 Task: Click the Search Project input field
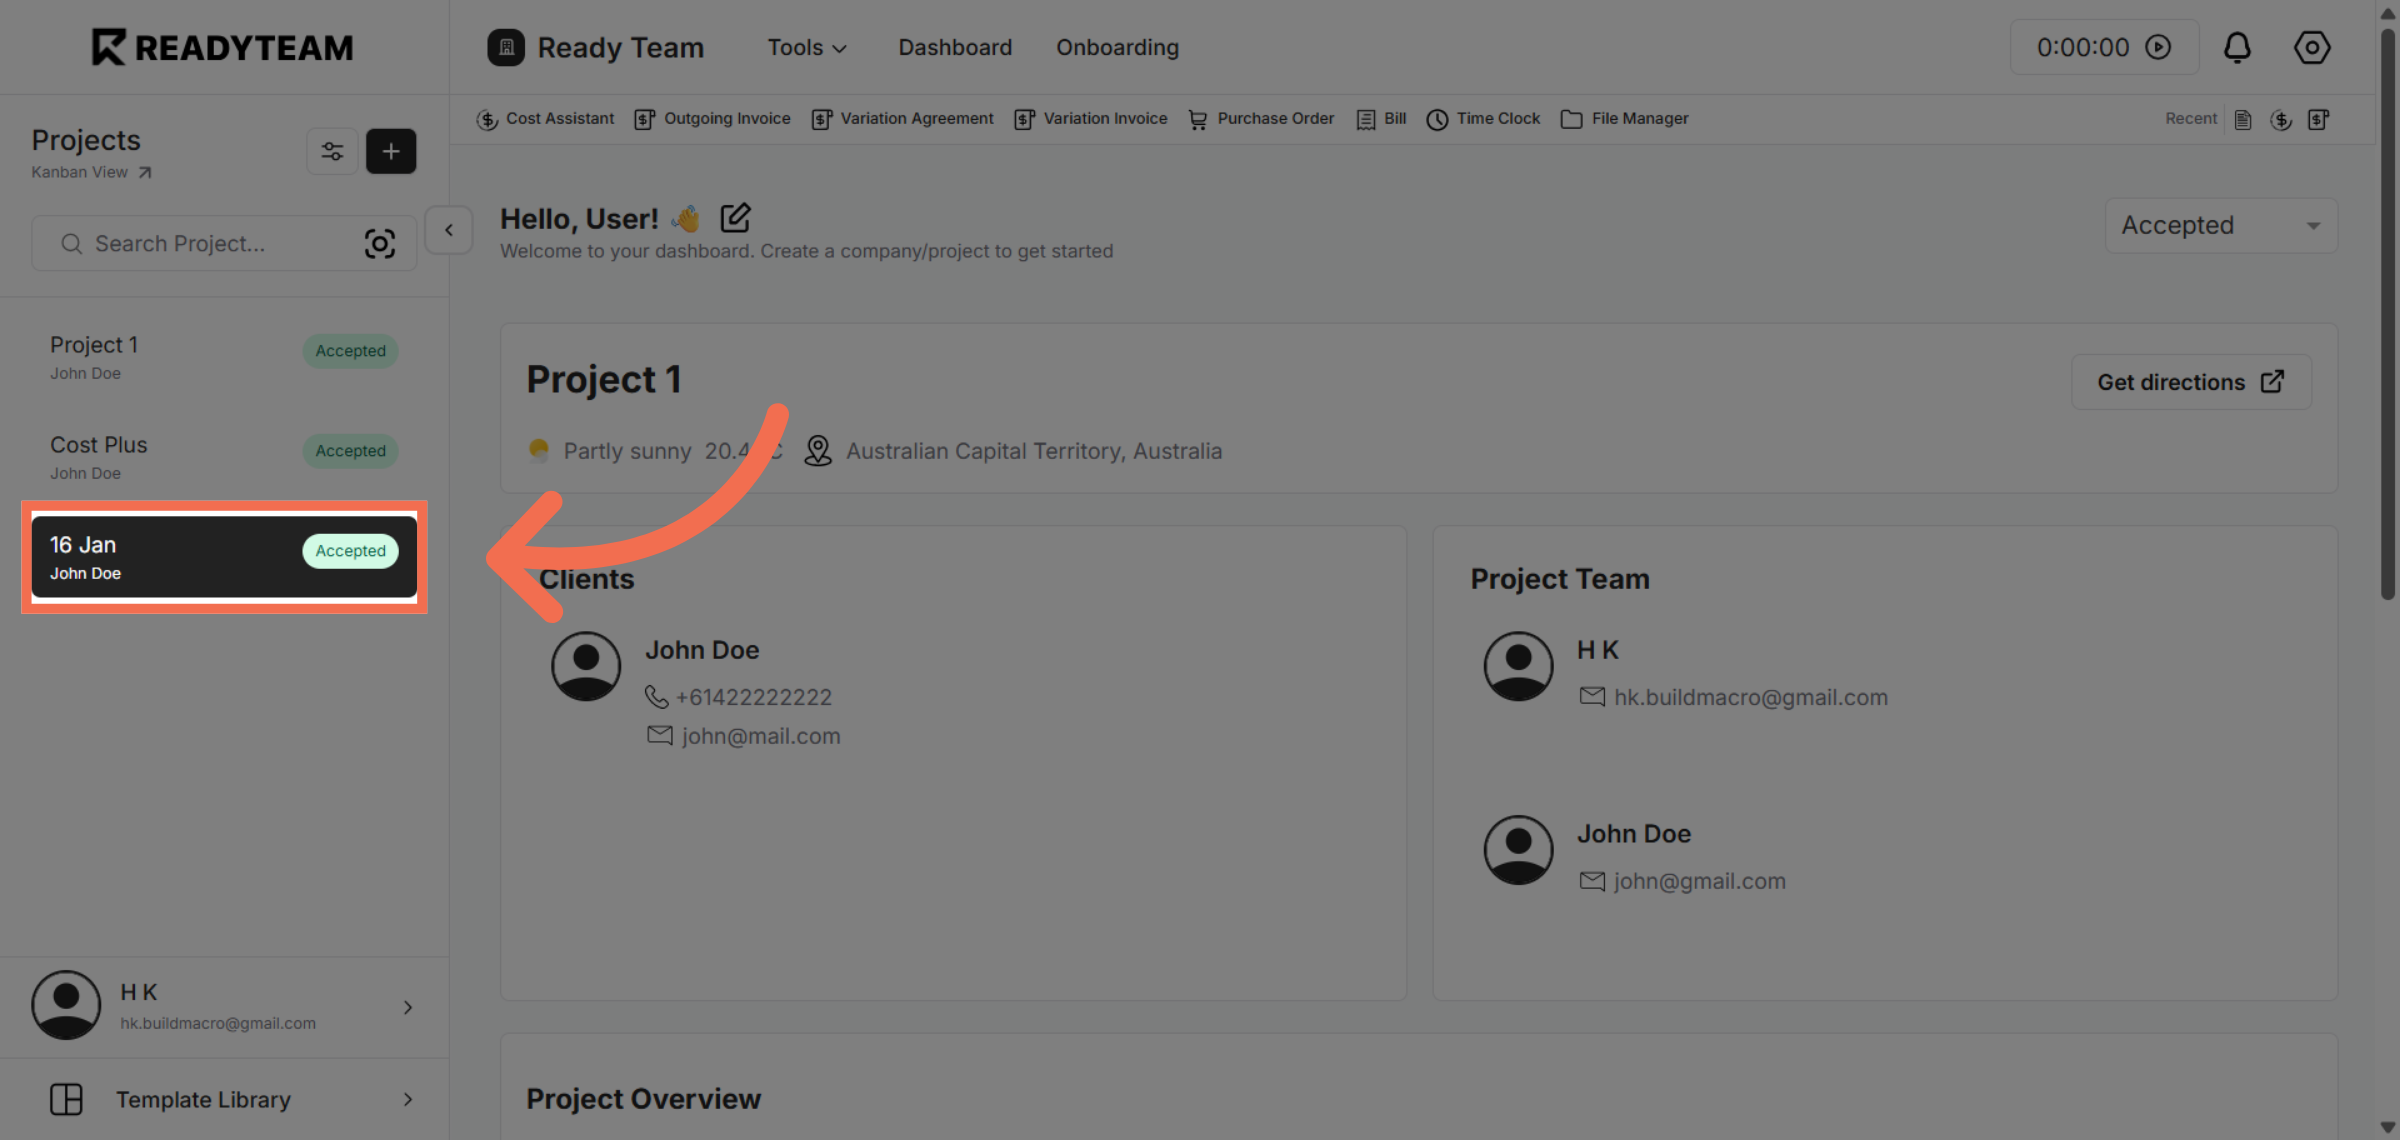200,243
